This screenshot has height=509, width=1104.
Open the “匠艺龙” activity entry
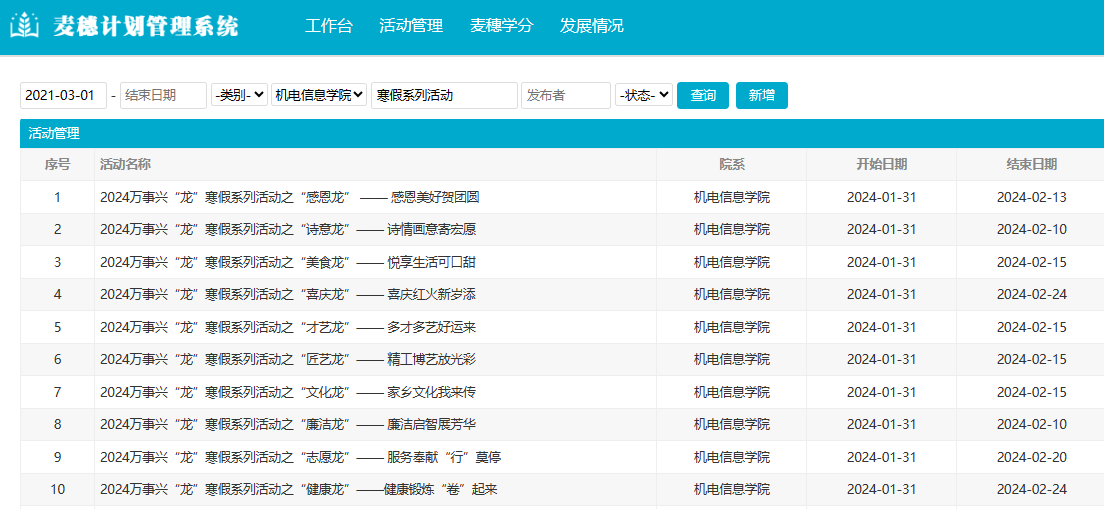(x=288, y=359)
